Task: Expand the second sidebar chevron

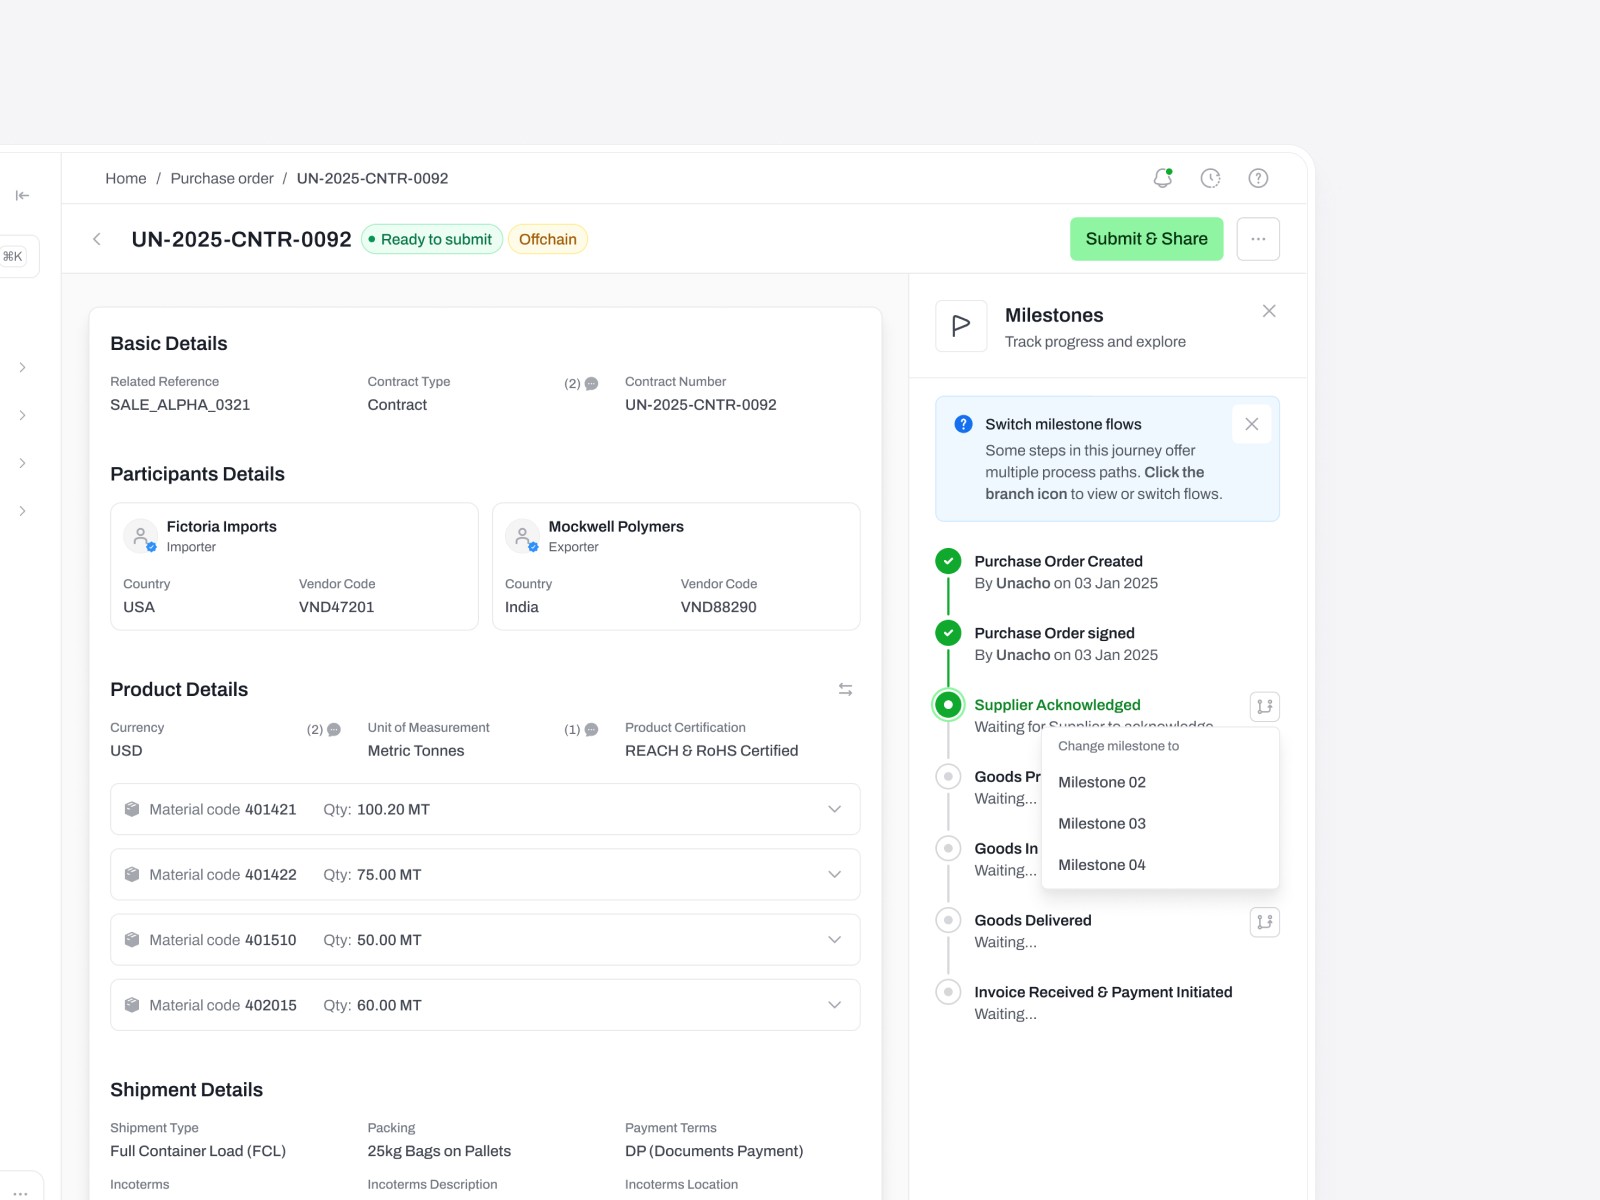Action: coord(22,415)
